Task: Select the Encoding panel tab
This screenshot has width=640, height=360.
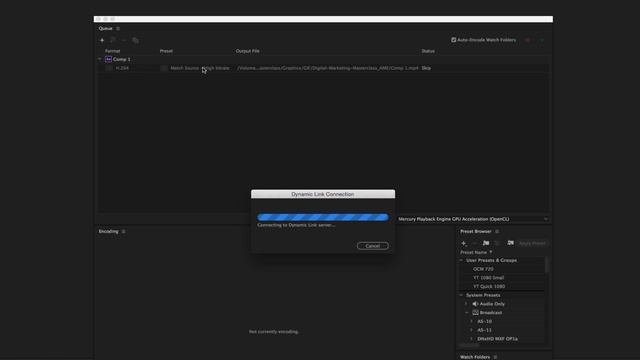Action: coord(108,231)
